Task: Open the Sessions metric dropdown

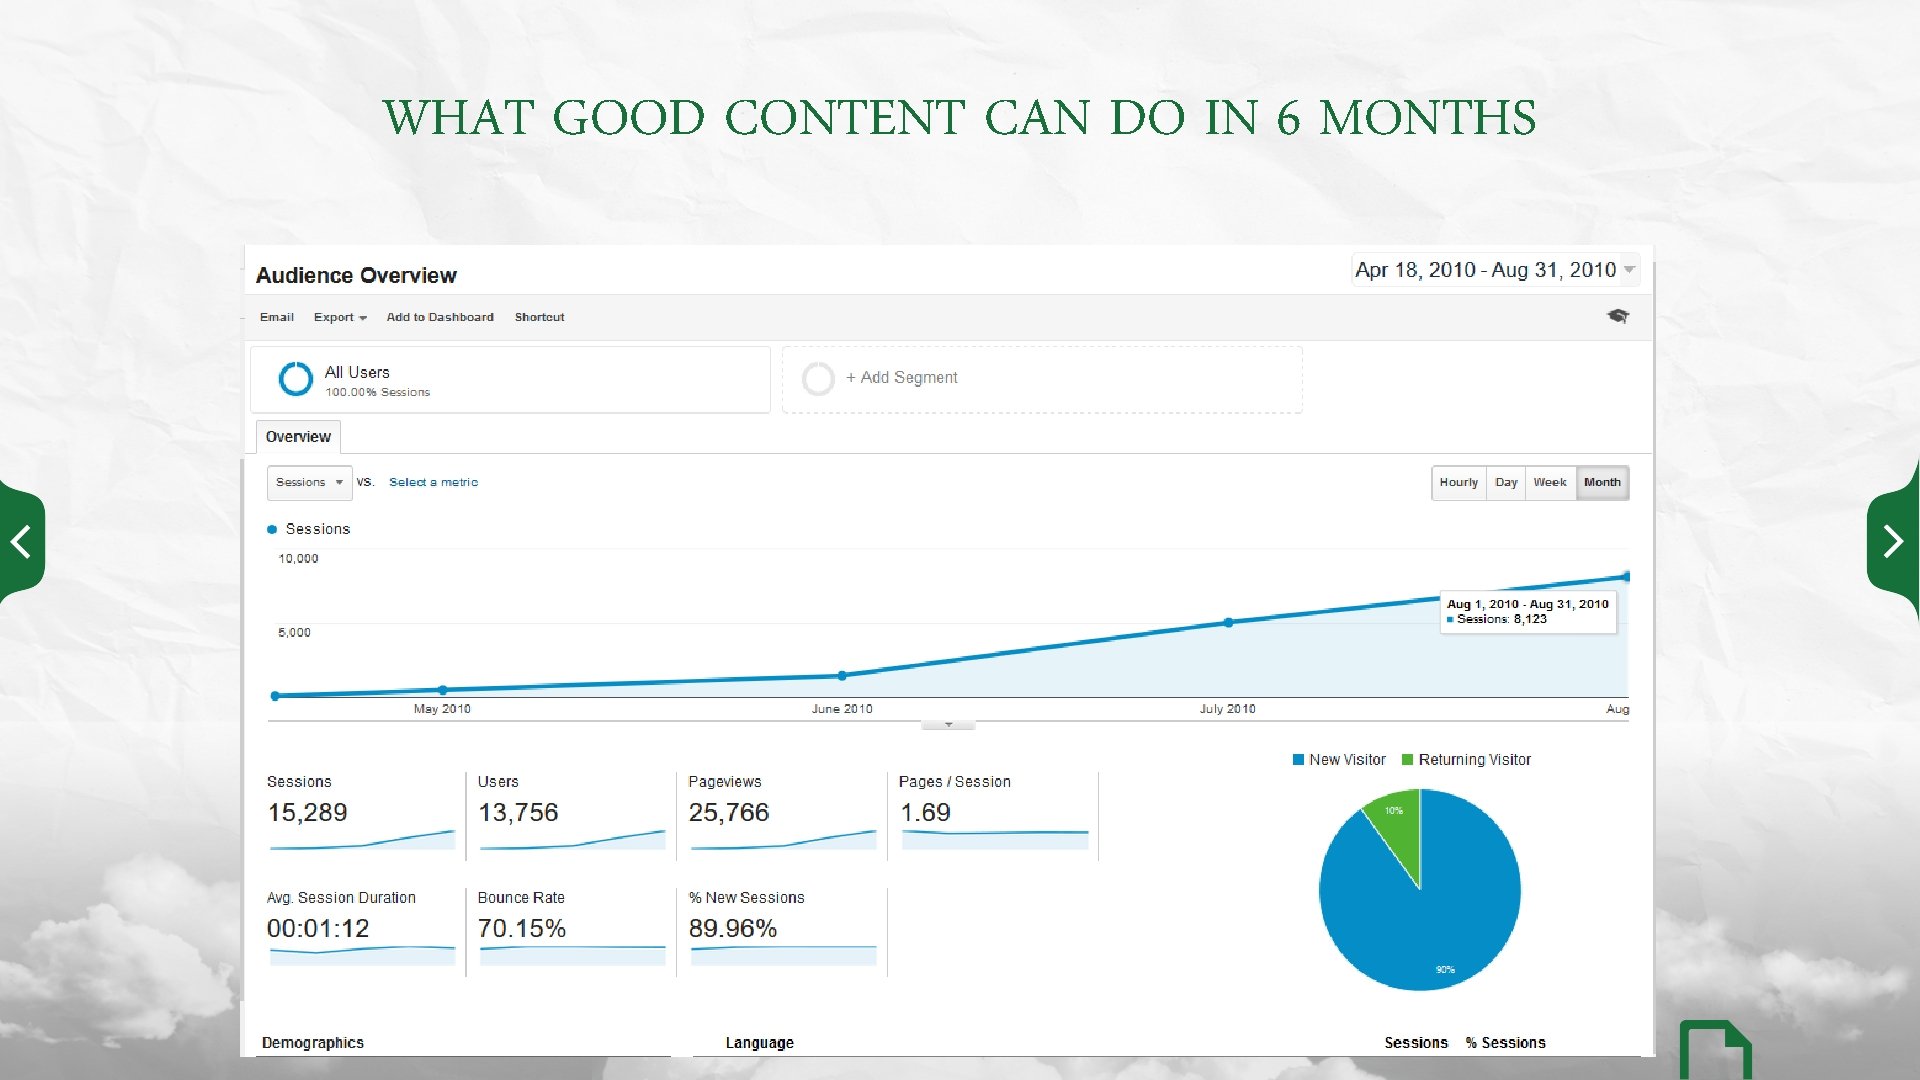Action: pyautogui.click(x=305, y=480)
